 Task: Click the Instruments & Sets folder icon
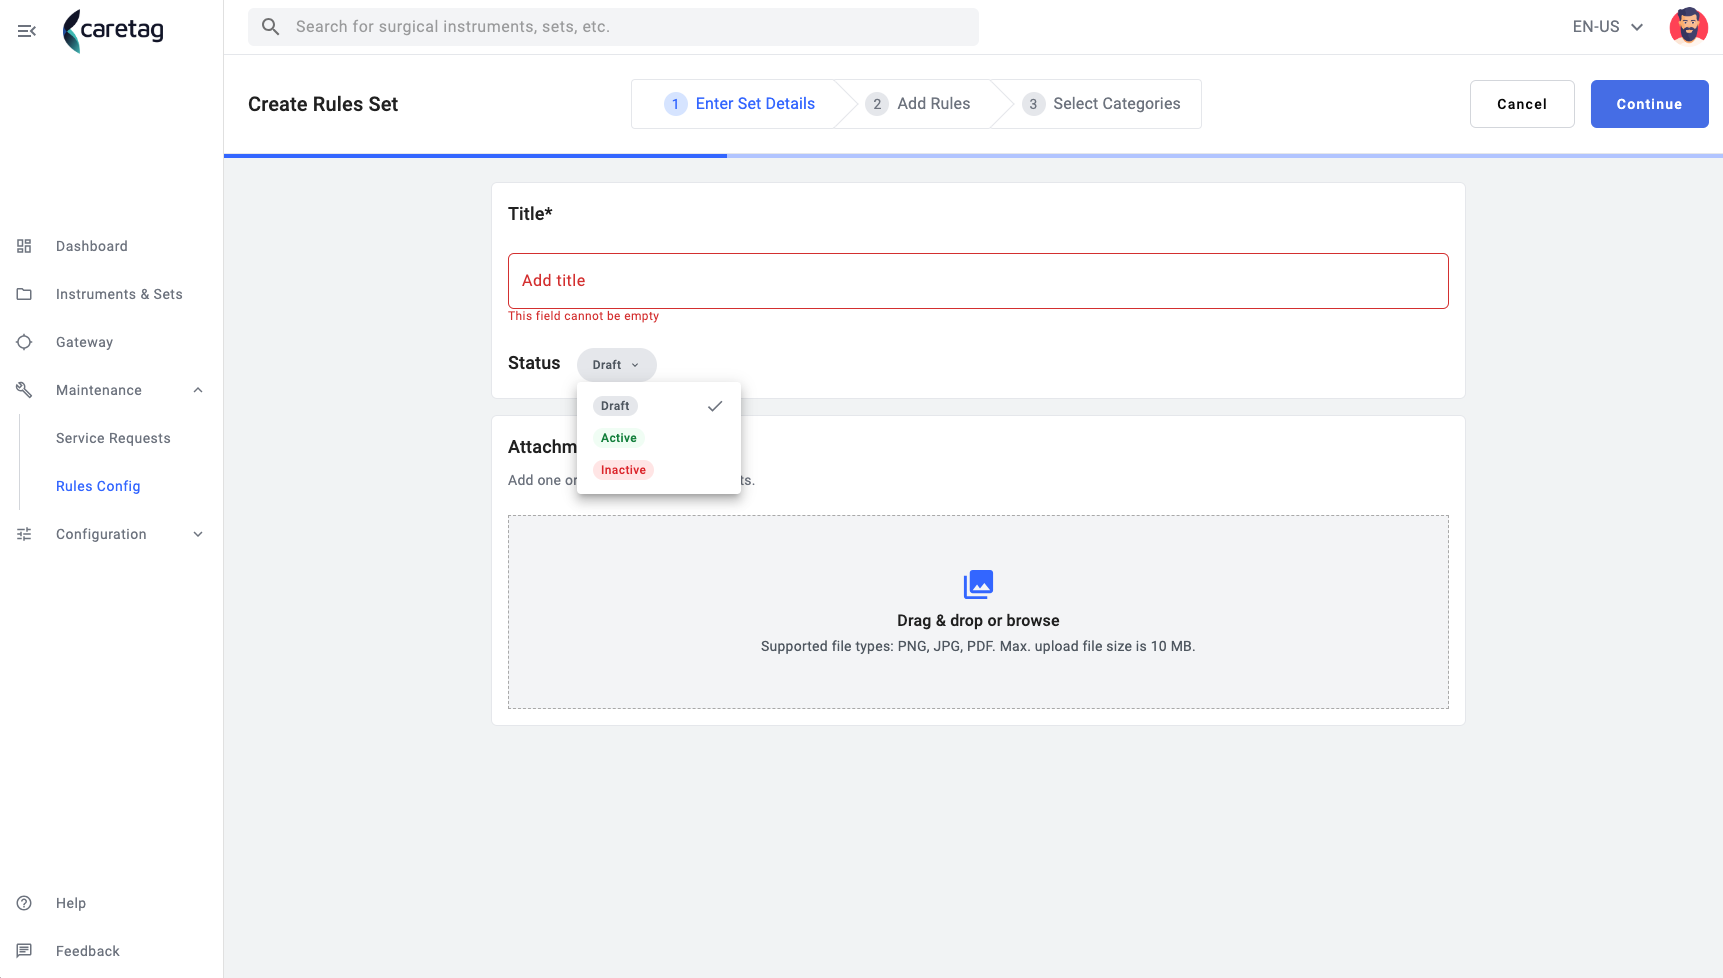[24, 294]
